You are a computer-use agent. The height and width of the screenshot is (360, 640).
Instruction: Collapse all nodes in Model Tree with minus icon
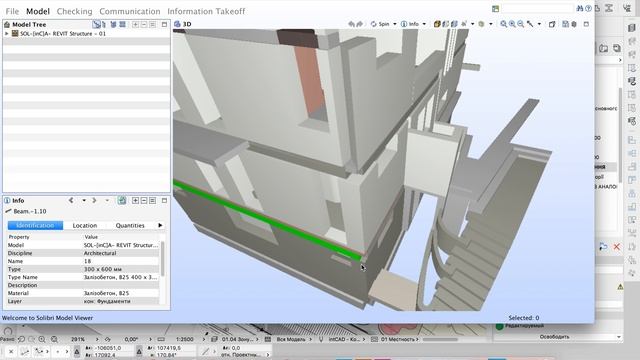click(144, 24)
